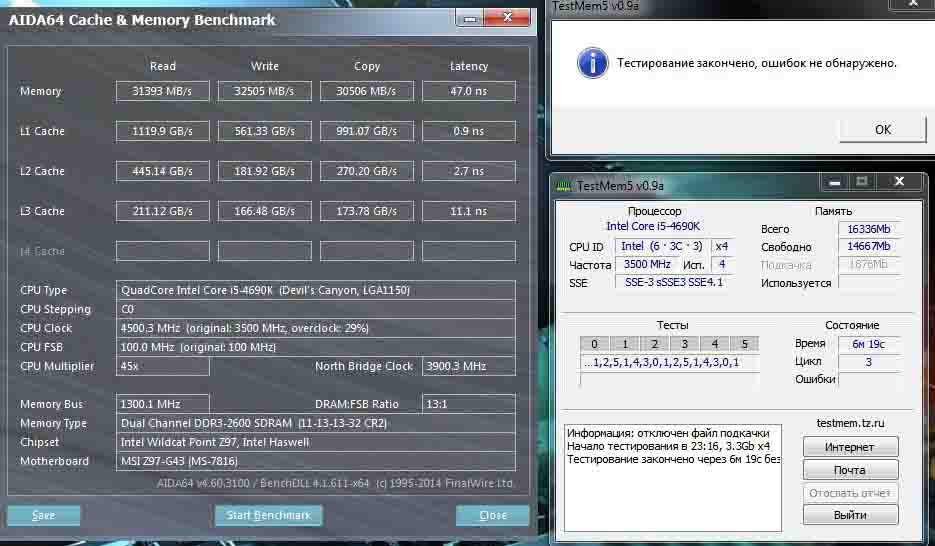Click CPU Multiplier 45x field

tap(162, 366)
